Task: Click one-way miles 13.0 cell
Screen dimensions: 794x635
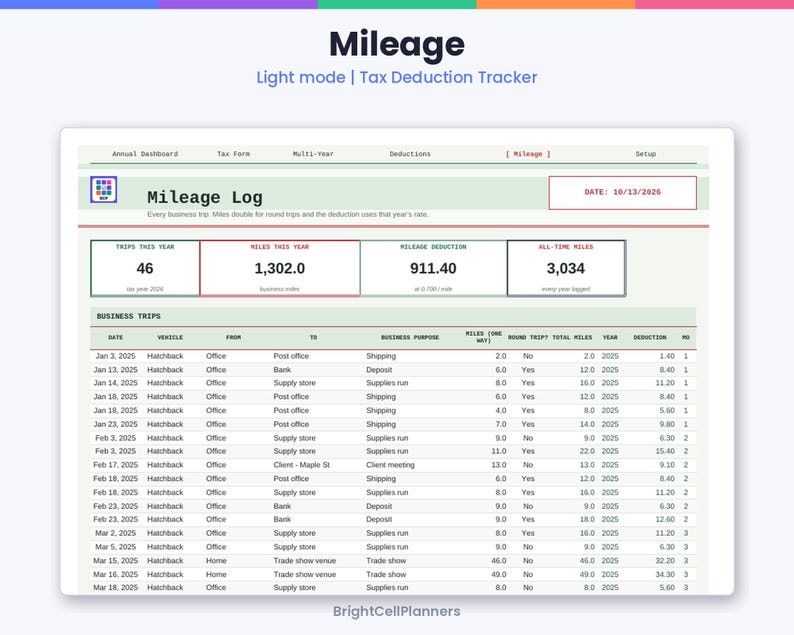Action: pyautogui.click(x=499, y=465)
